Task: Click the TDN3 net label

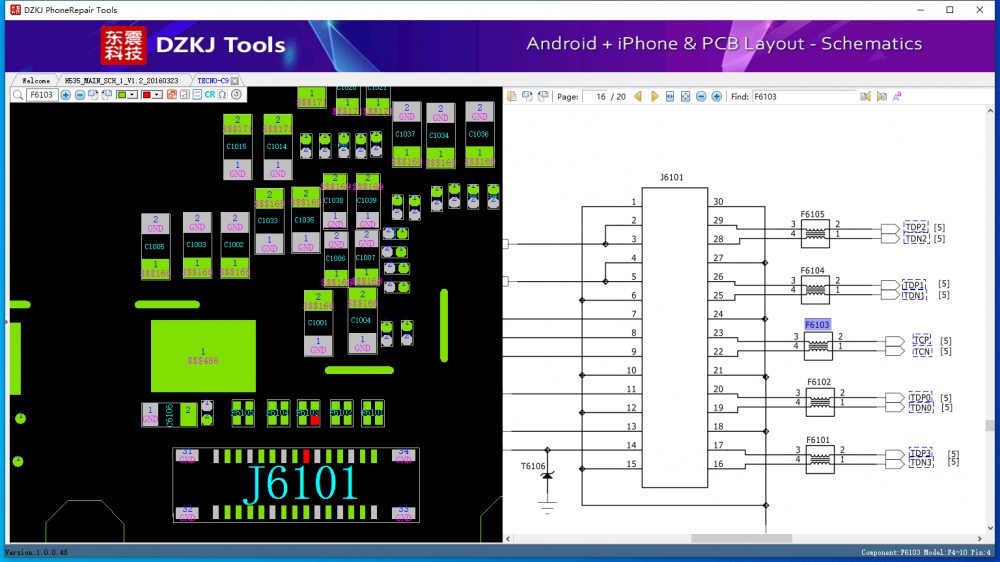Action: (x=920, y=463)
